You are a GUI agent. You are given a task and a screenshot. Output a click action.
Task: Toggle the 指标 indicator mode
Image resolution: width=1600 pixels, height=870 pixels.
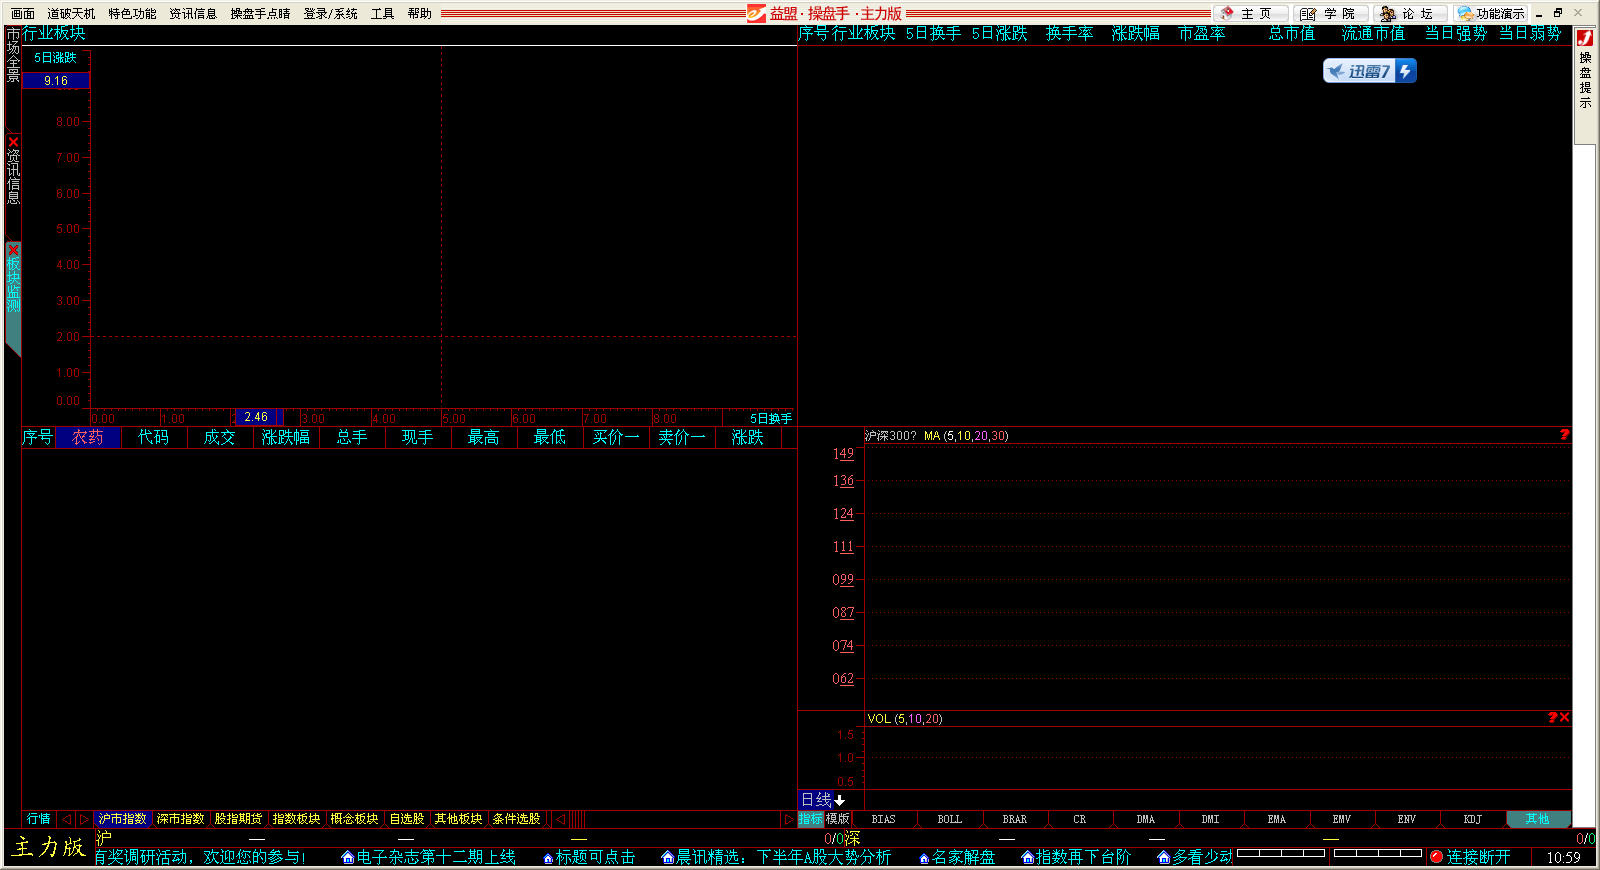coord(810,819)
